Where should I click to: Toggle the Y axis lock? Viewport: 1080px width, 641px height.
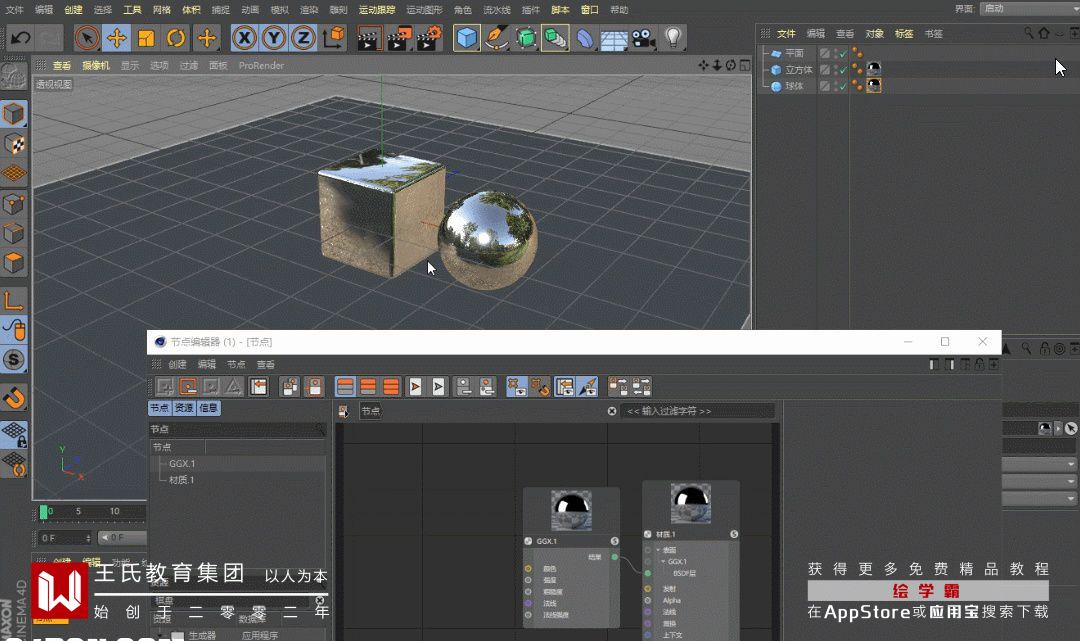tap(273, 37)
